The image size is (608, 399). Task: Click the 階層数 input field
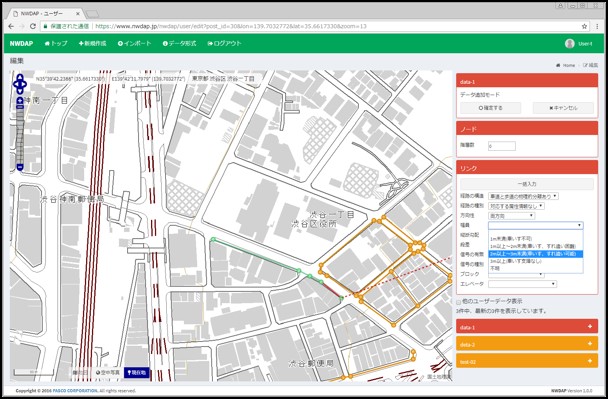(x=502, y=146)
